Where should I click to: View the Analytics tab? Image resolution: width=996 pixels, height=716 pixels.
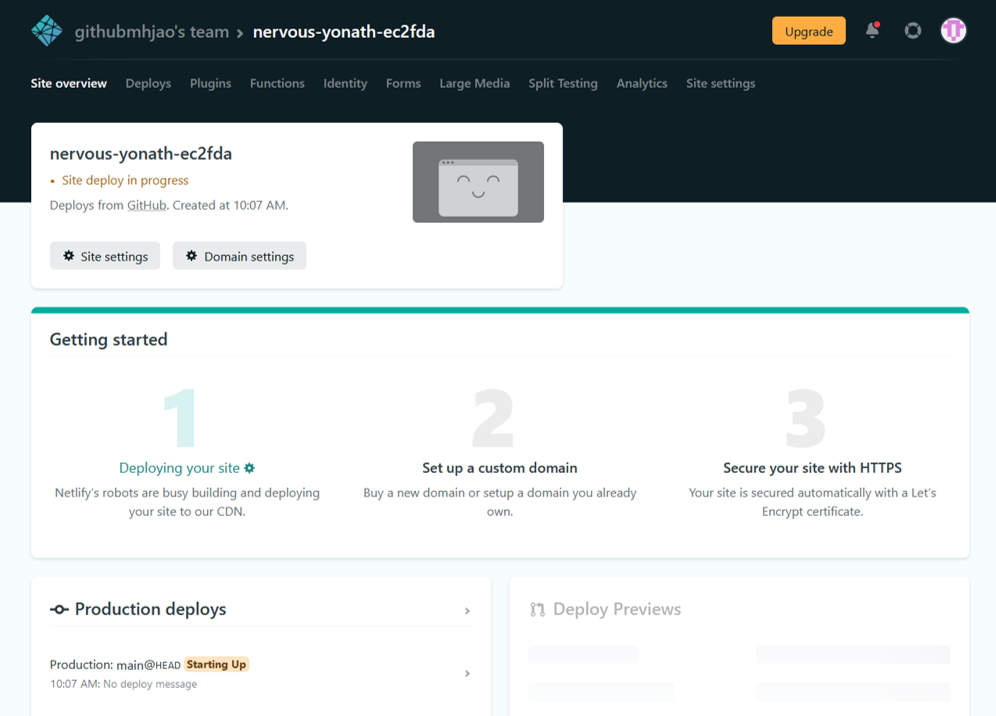[642, 83]
